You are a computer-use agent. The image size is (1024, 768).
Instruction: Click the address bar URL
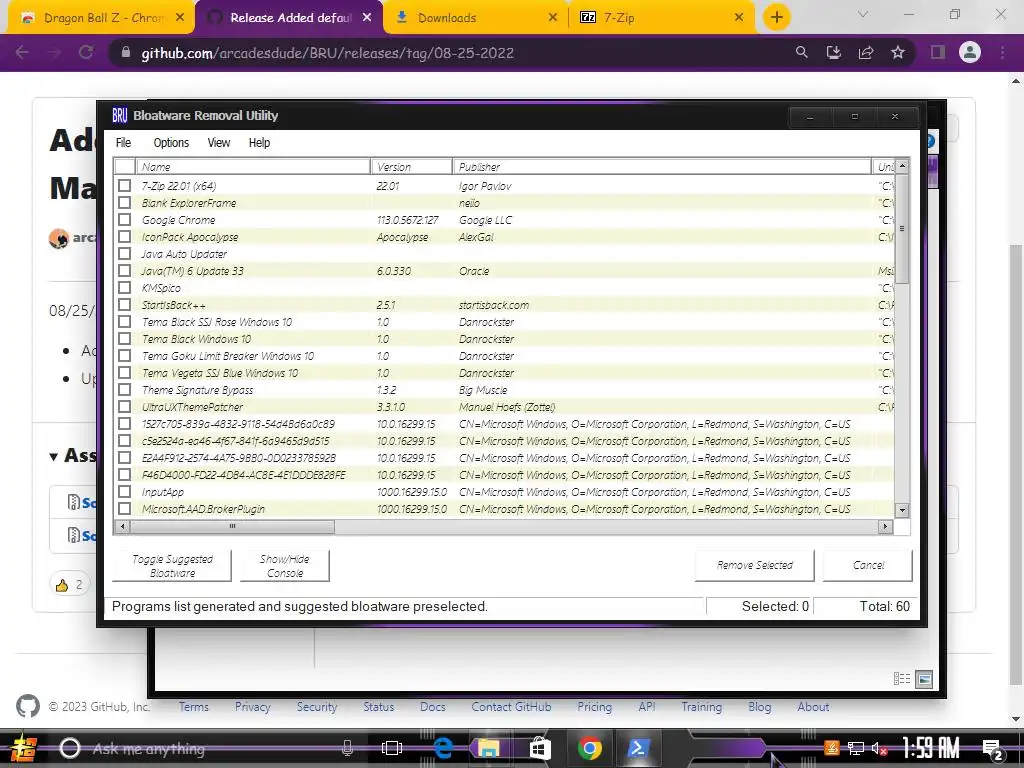click(x=327, y=53)
